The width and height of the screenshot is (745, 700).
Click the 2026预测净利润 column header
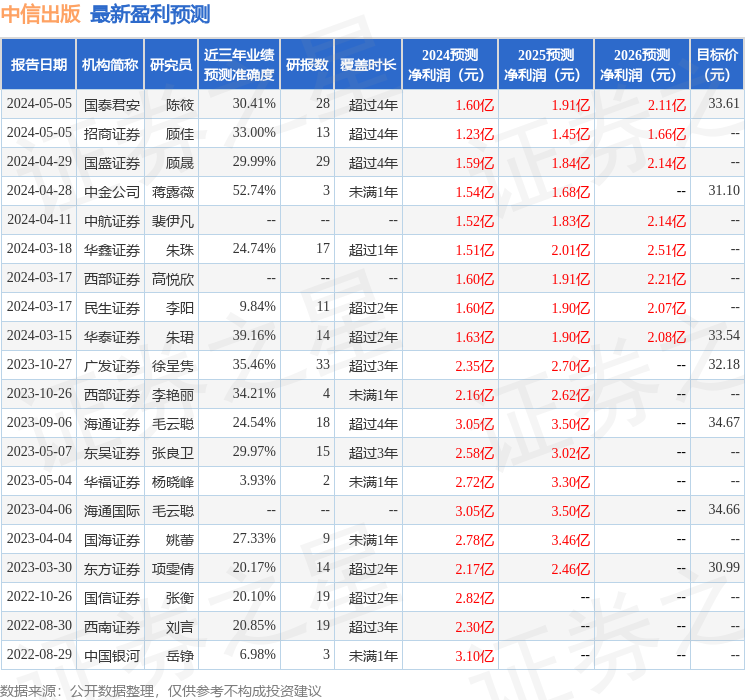coord(641,64)
